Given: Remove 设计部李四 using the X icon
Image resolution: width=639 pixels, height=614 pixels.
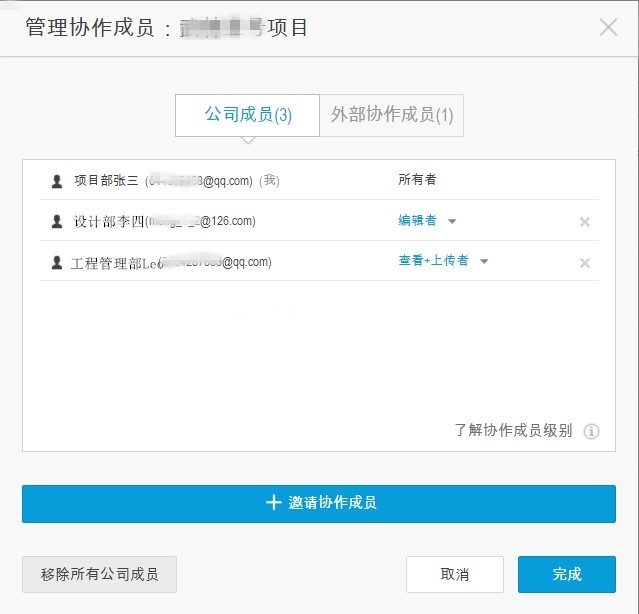Looking at the screenshot, I should coord(585,222).
